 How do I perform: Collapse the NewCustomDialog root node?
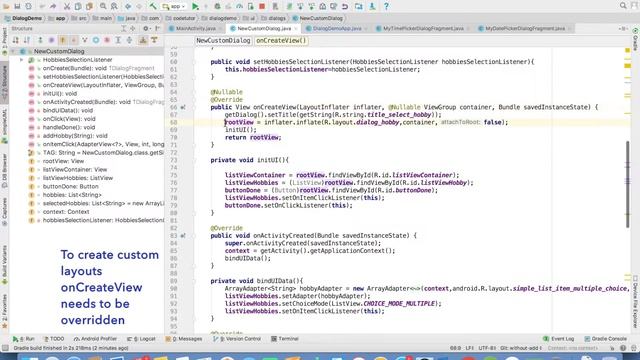coord(13,51)
